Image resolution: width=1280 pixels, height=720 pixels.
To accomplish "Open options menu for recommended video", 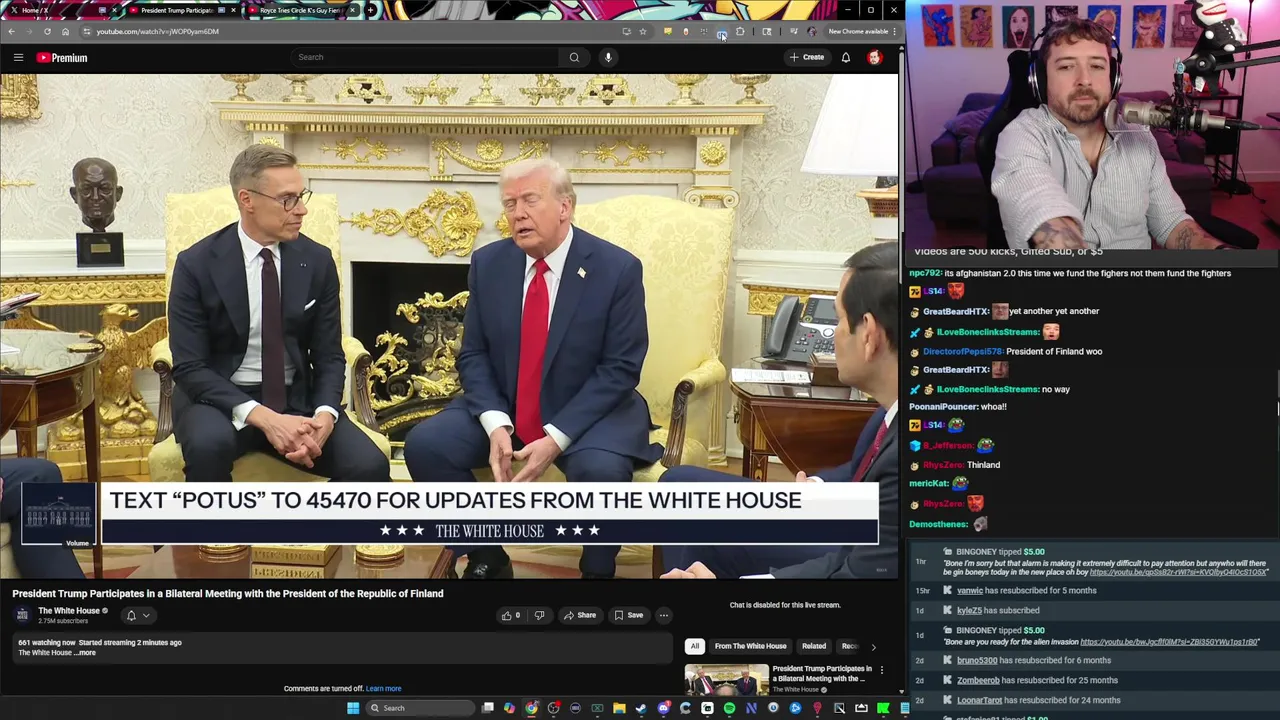I will pyautogui.click(x=881, y=670).
